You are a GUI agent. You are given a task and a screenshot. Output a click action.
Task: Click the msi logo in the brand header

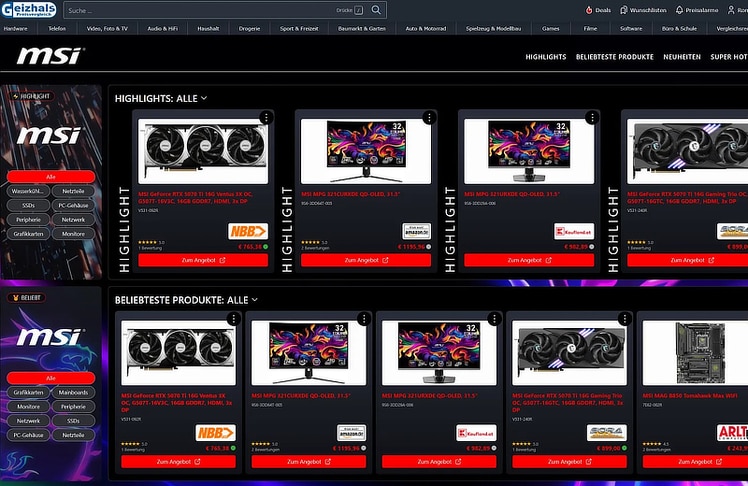point(50,56)
